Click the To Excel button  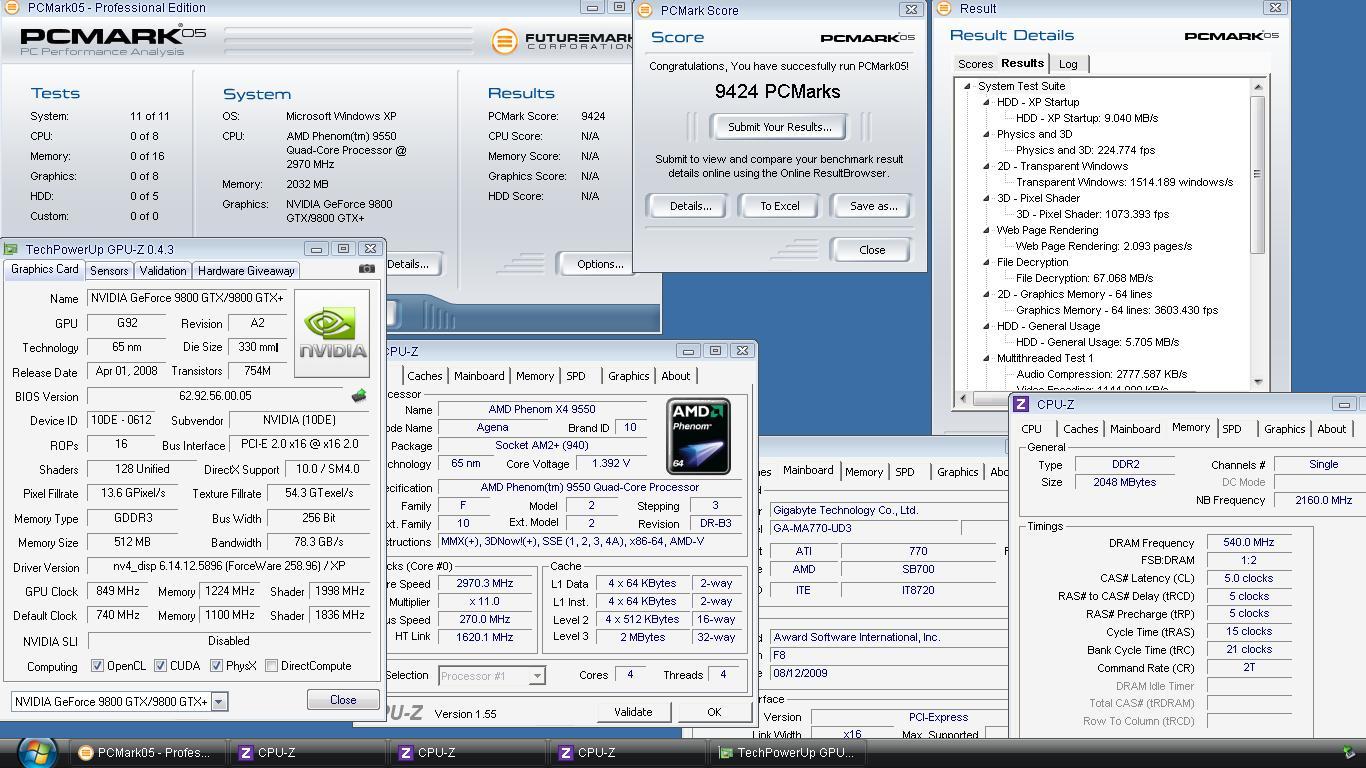(779, 206)
